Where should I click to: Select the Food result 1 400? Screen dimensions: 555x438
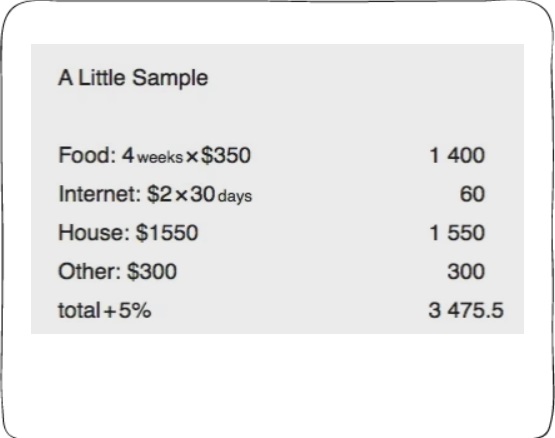(x=457, y=155)
